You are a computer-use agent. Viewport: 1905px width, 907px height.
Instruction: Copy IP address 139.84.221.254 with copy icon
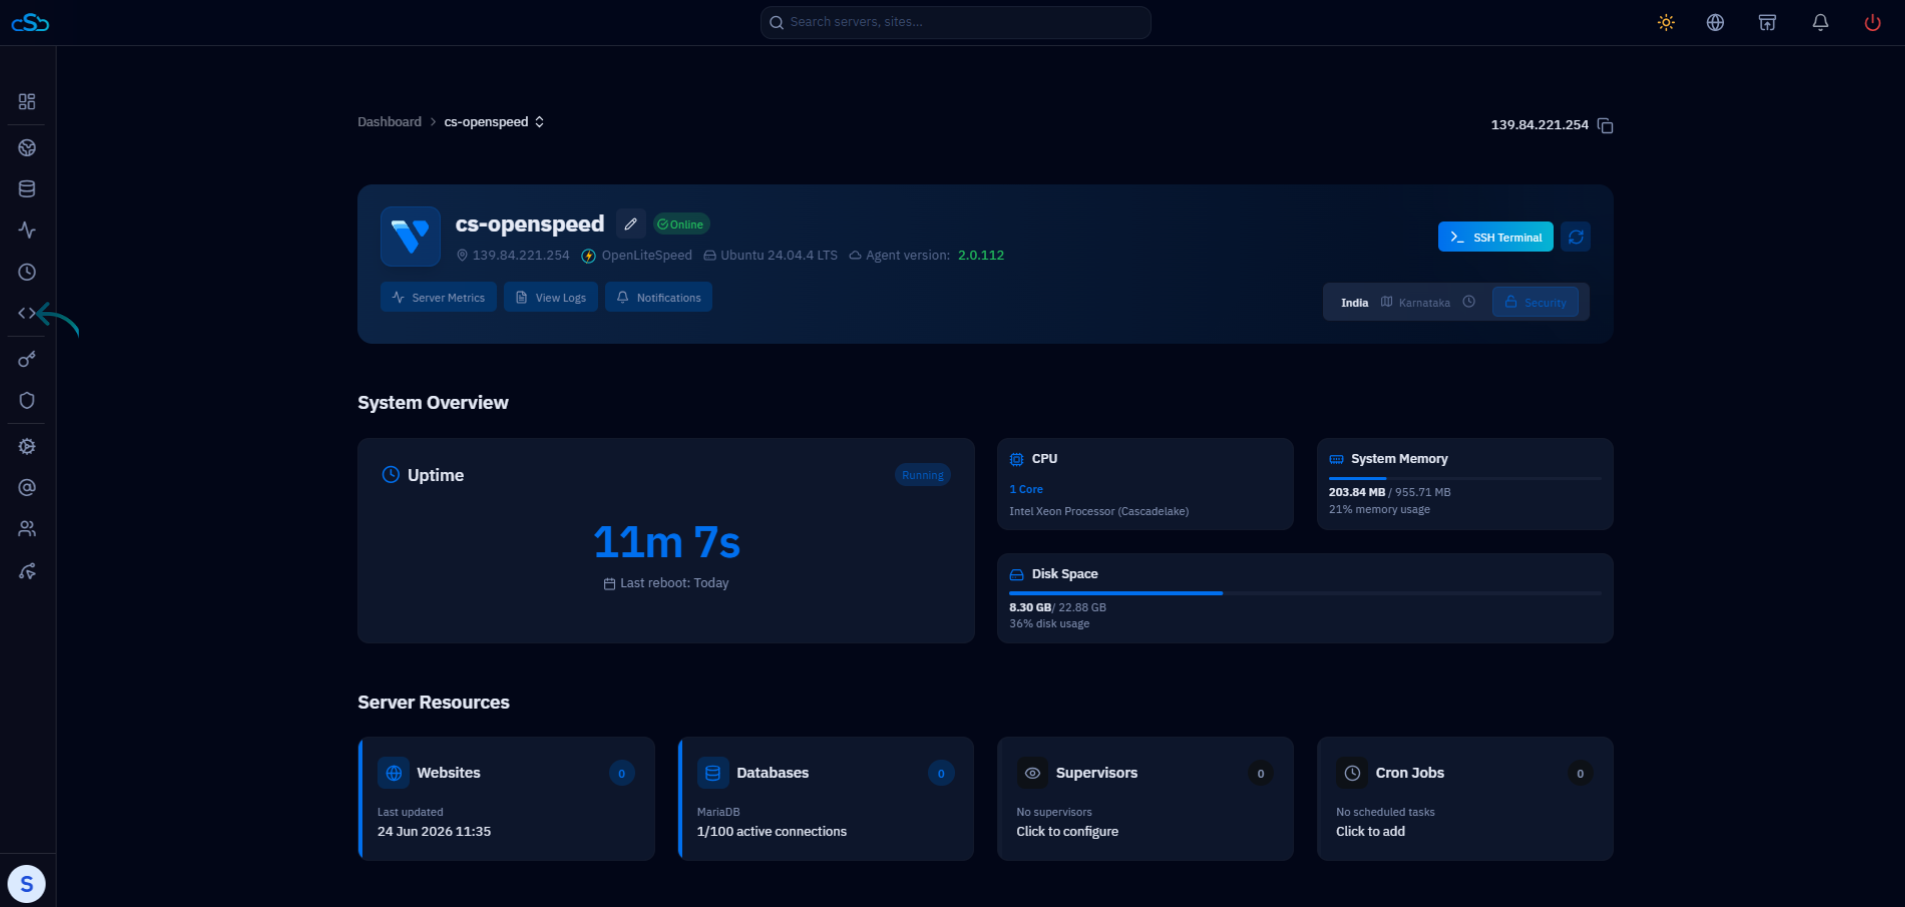pyautogui.click(x=1605, y=125)
